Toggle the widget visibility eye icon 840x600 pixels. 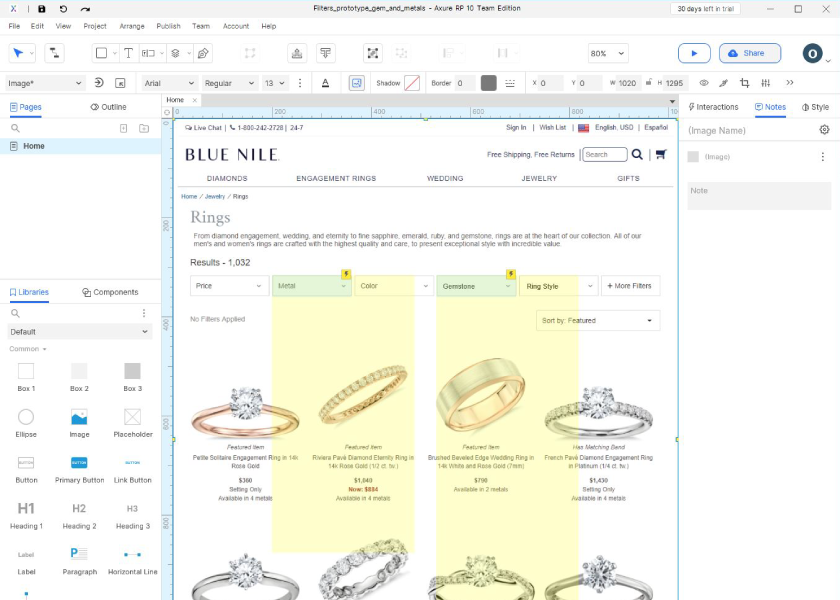(704, 83)
